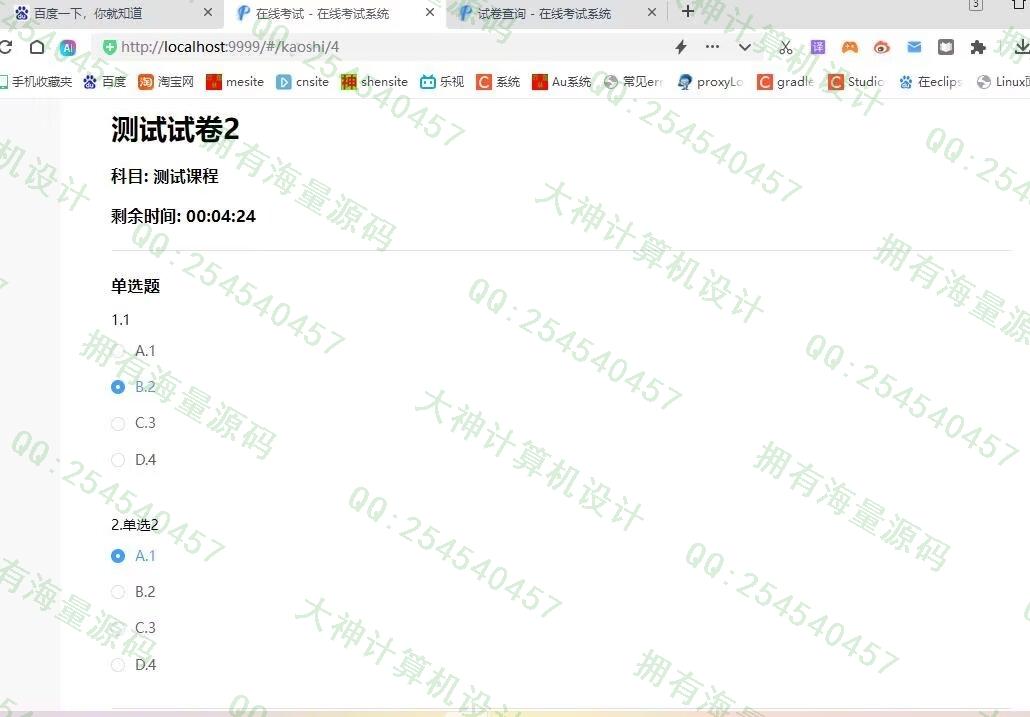Open the Weibo extension icon
Viewport: 1030px width, 717px height.
882,47
